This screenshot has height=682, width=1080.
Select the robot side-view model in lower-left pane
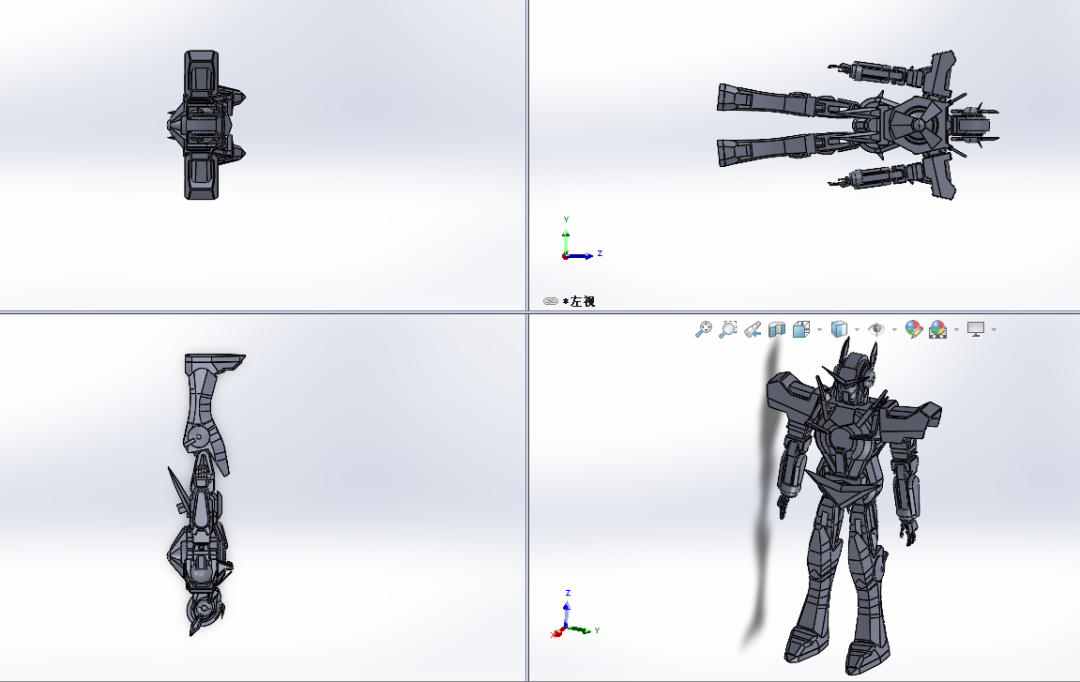tap(205, 494)
